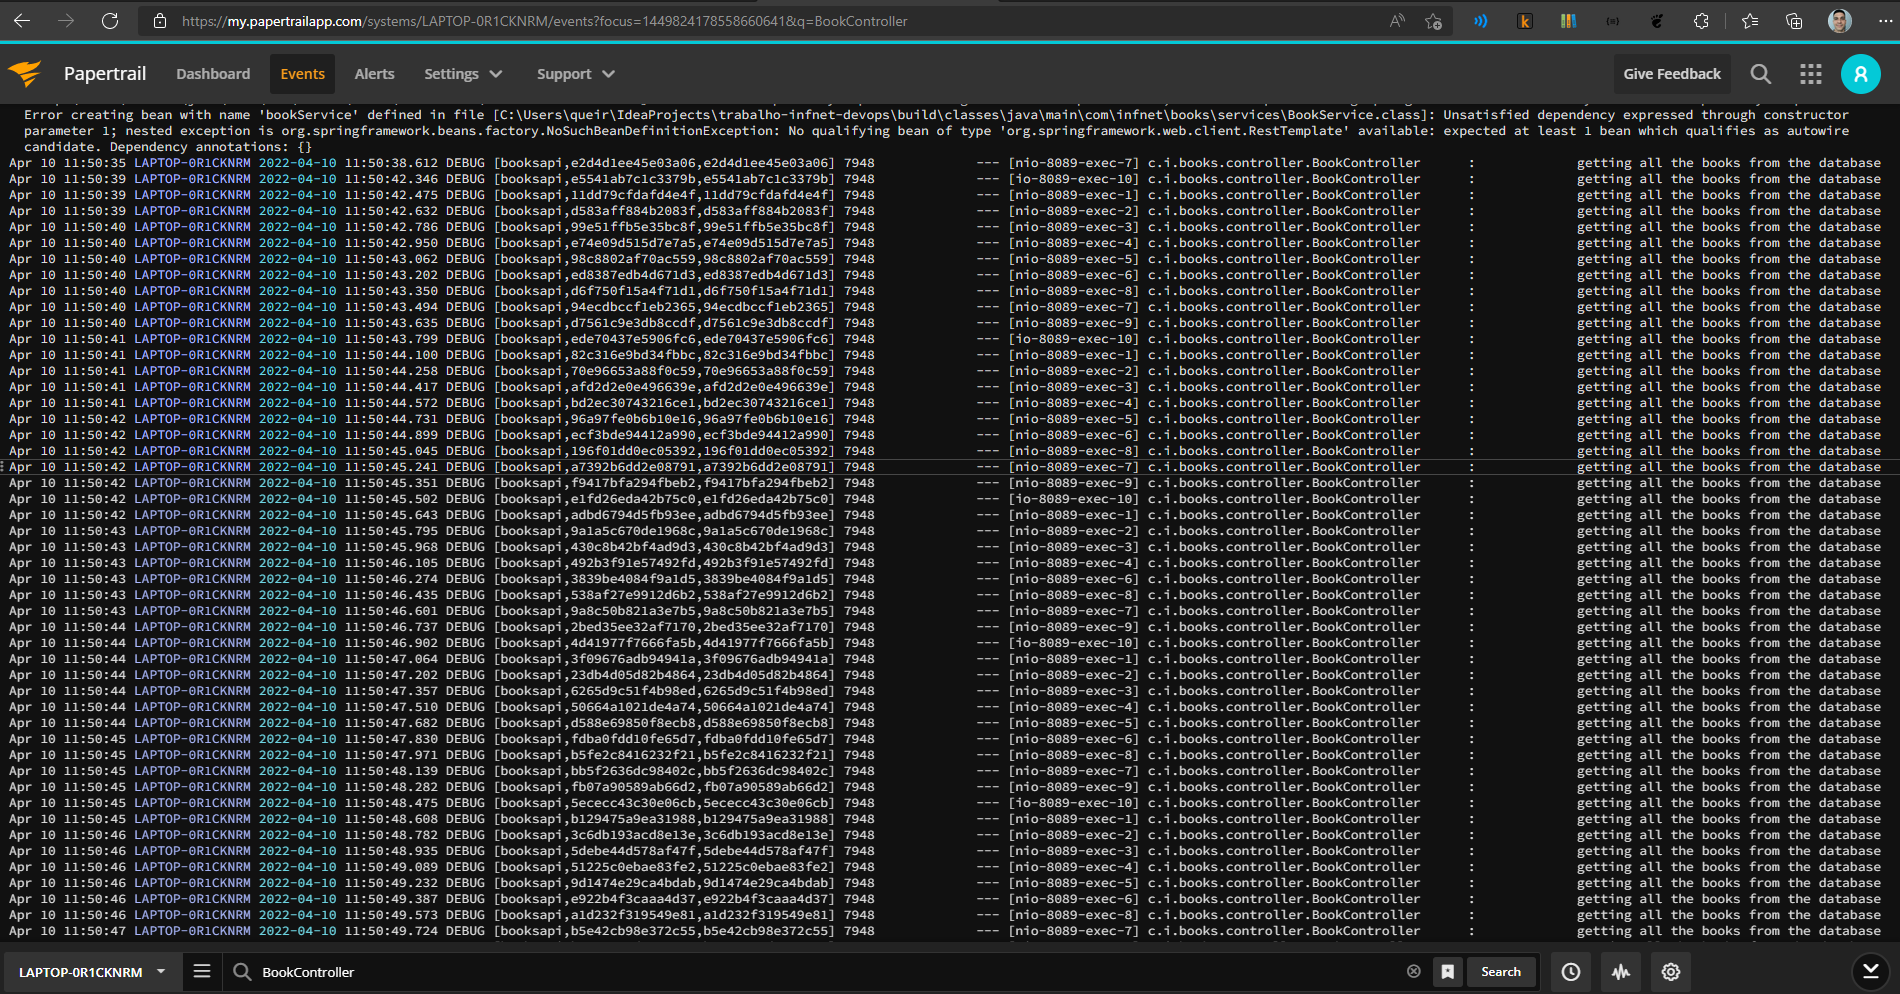
Task: Click the browser forward arrow
Action: tap(66, 21)
